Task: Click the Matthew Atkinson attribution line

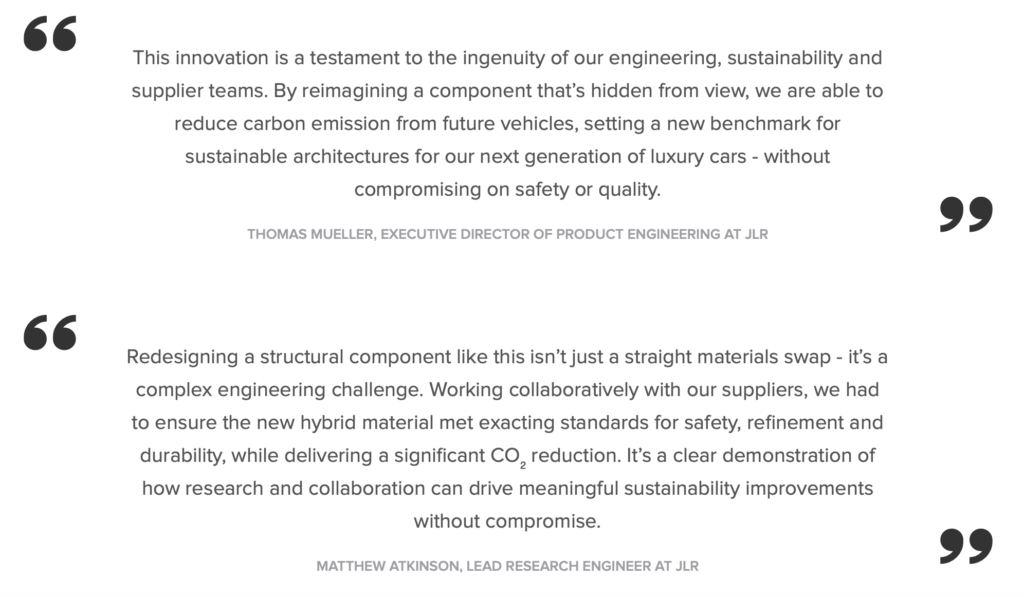Action: tap(507, 566)
